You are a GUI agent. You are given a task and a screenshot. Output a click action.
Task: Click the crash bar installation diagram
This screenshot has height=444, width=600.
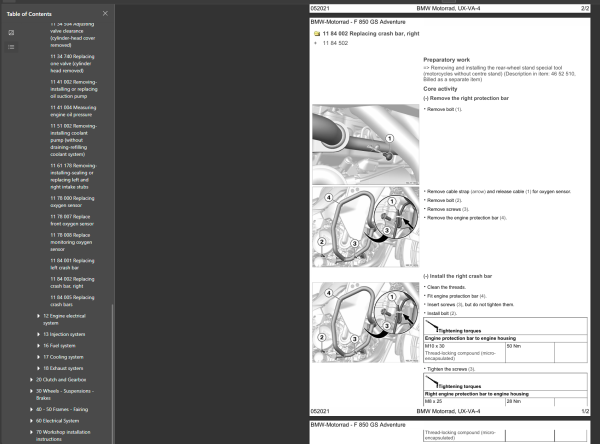pos(365,322)
